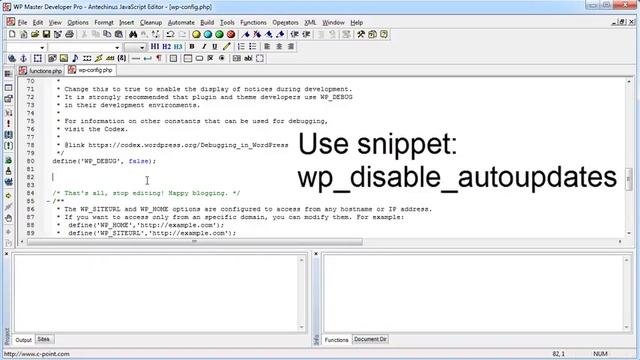Insert a paragraph mark (pilcrow) tag
Viewport: 640px width, 360px height.
coord(159,58)
